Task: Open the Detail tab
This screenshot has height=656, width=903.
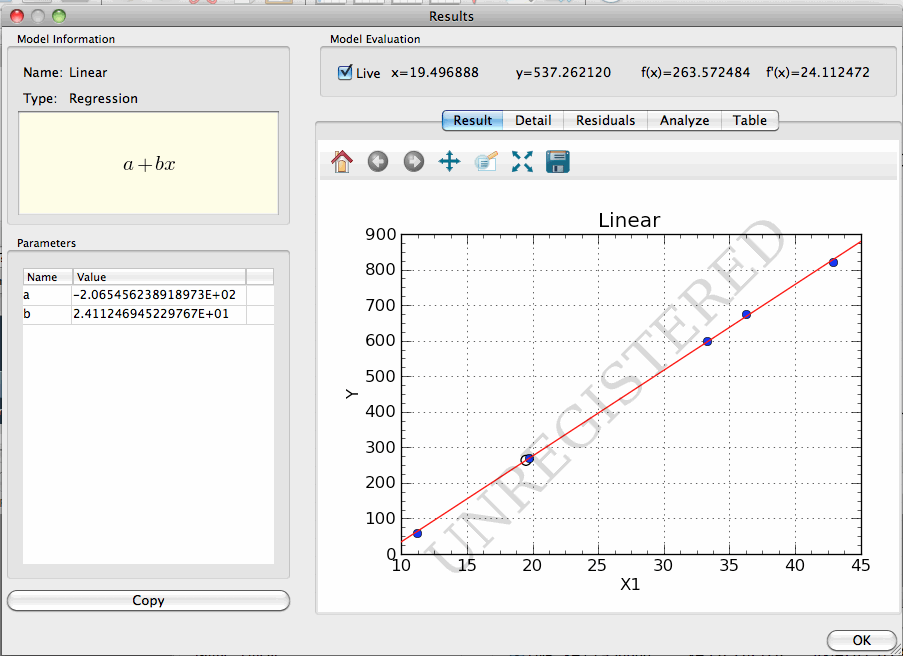Action: 533,120
